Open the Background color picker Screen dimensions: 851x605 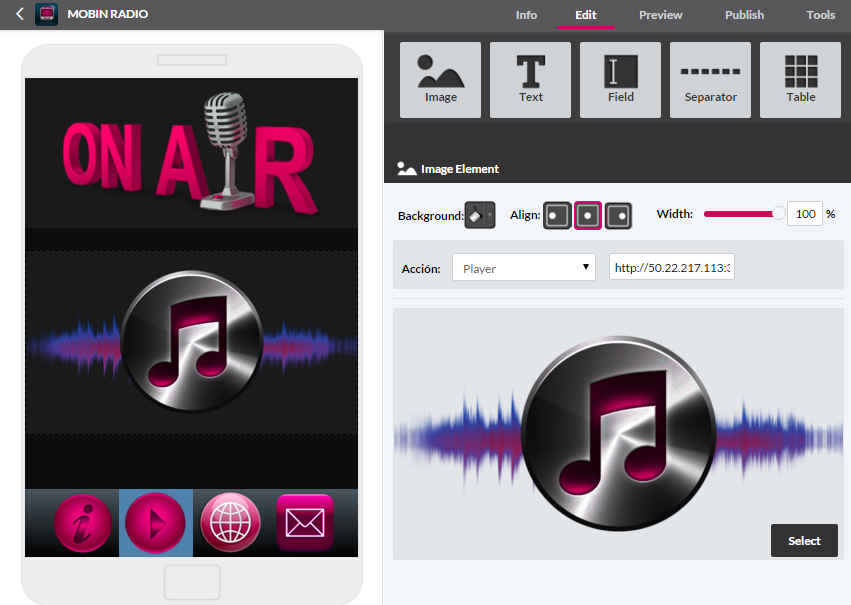coord(480,215)
